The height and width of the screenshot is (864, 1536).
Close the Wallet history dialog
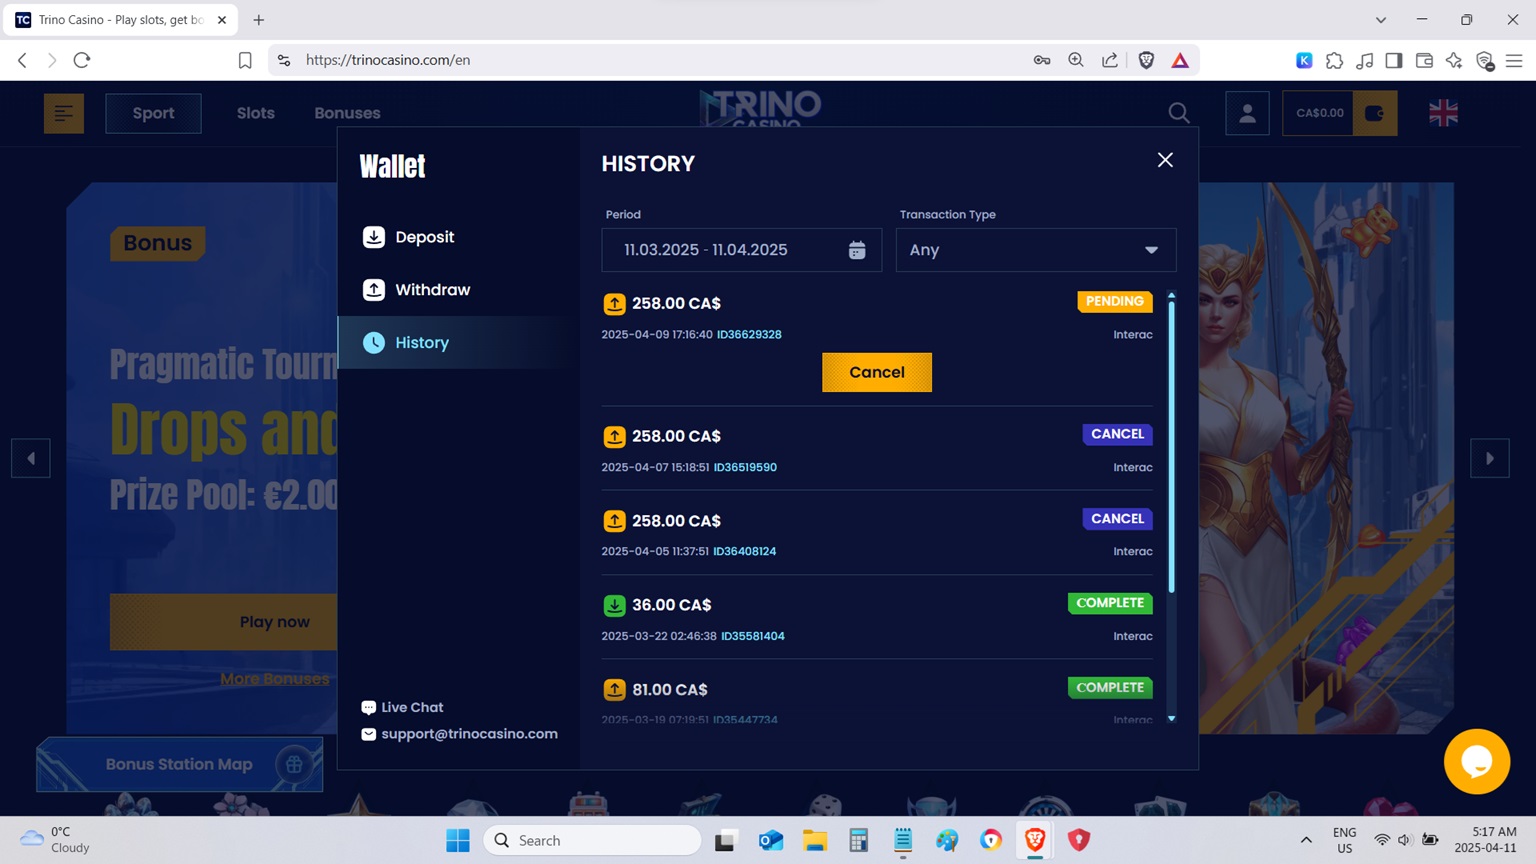point(1165,160)
